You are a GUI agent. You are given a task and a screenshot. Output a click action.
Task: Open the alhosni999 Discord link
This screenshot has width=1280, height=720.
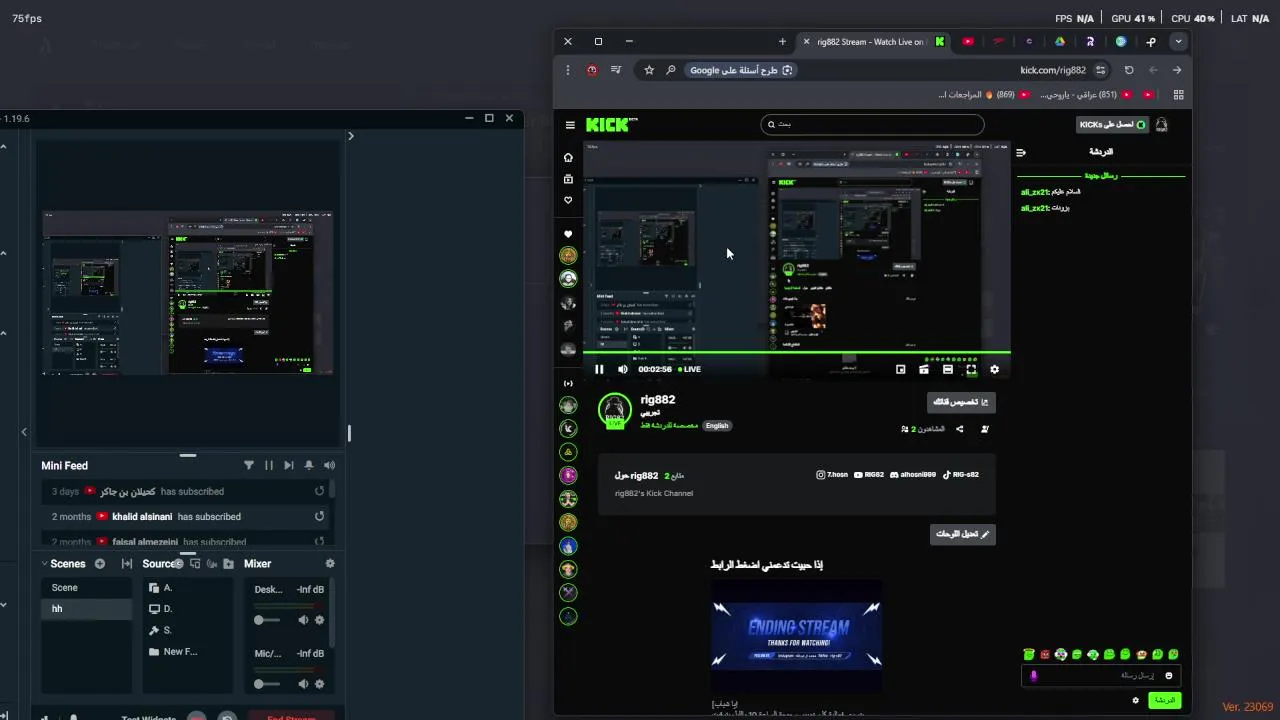913,475
